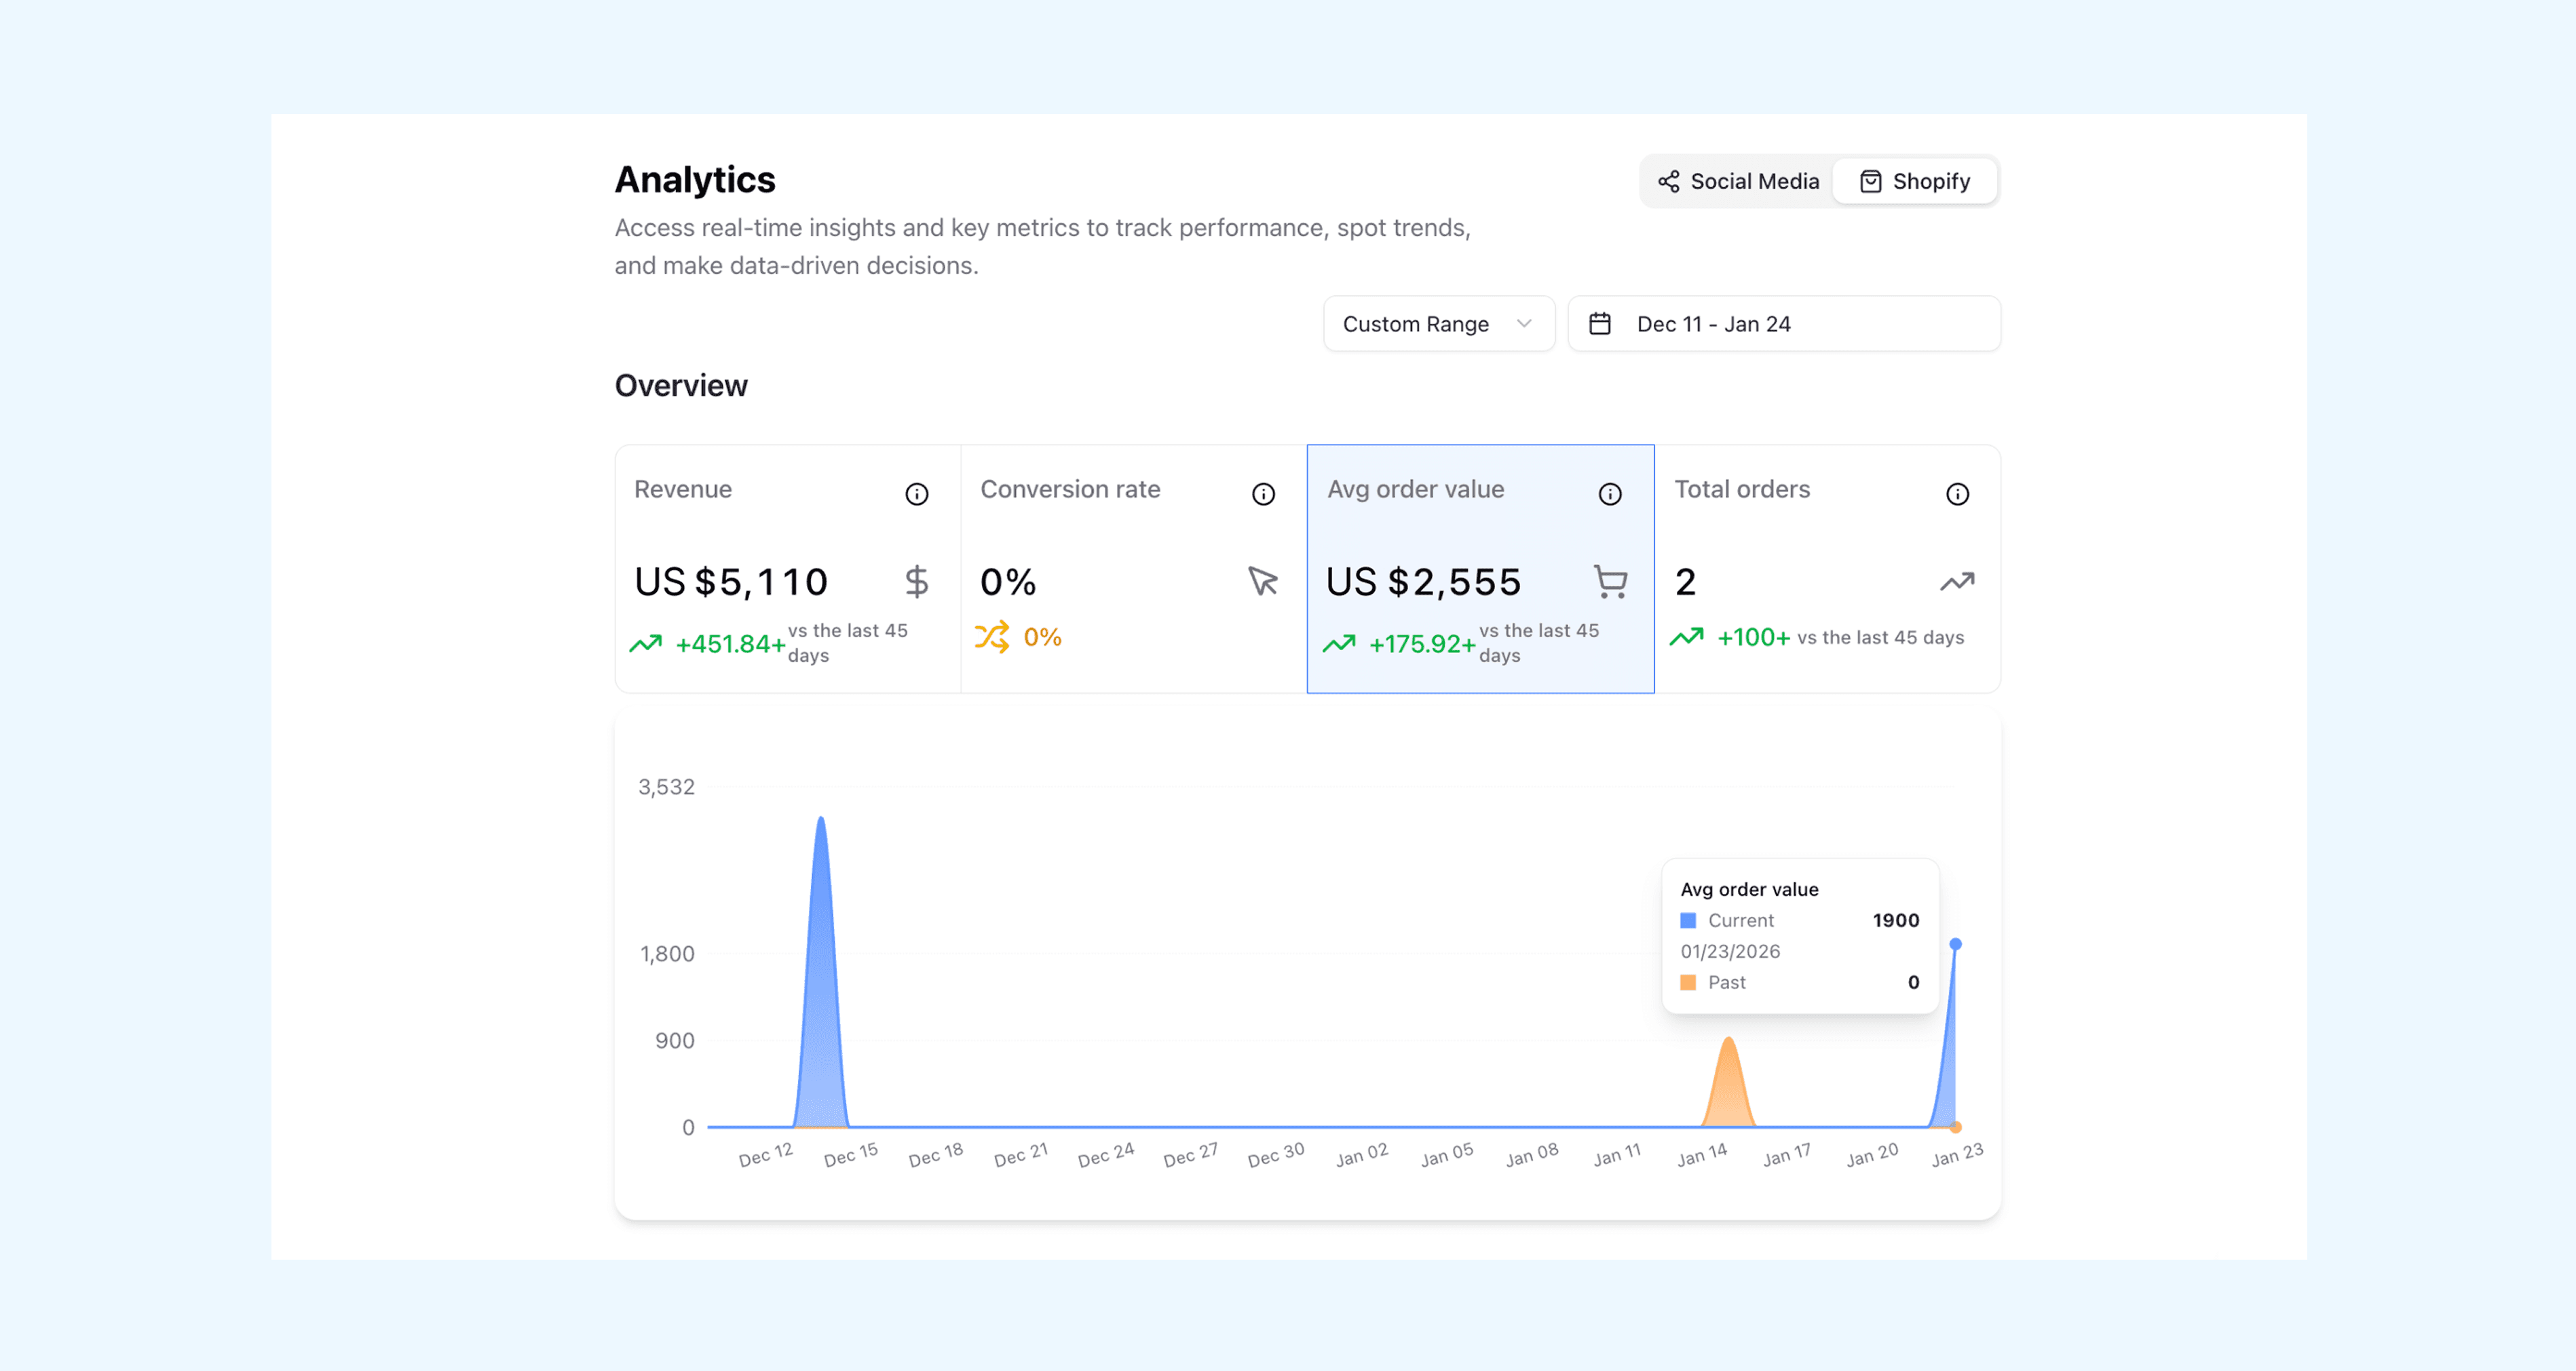
Task: Select the Revenue metric card
Action: point(787,568)
